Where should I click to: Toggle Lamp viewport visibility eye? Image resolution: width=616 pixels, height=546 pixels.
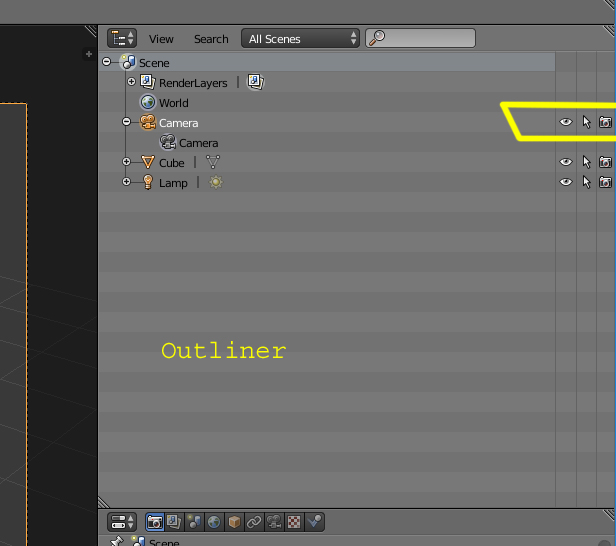tap(566, 182)
